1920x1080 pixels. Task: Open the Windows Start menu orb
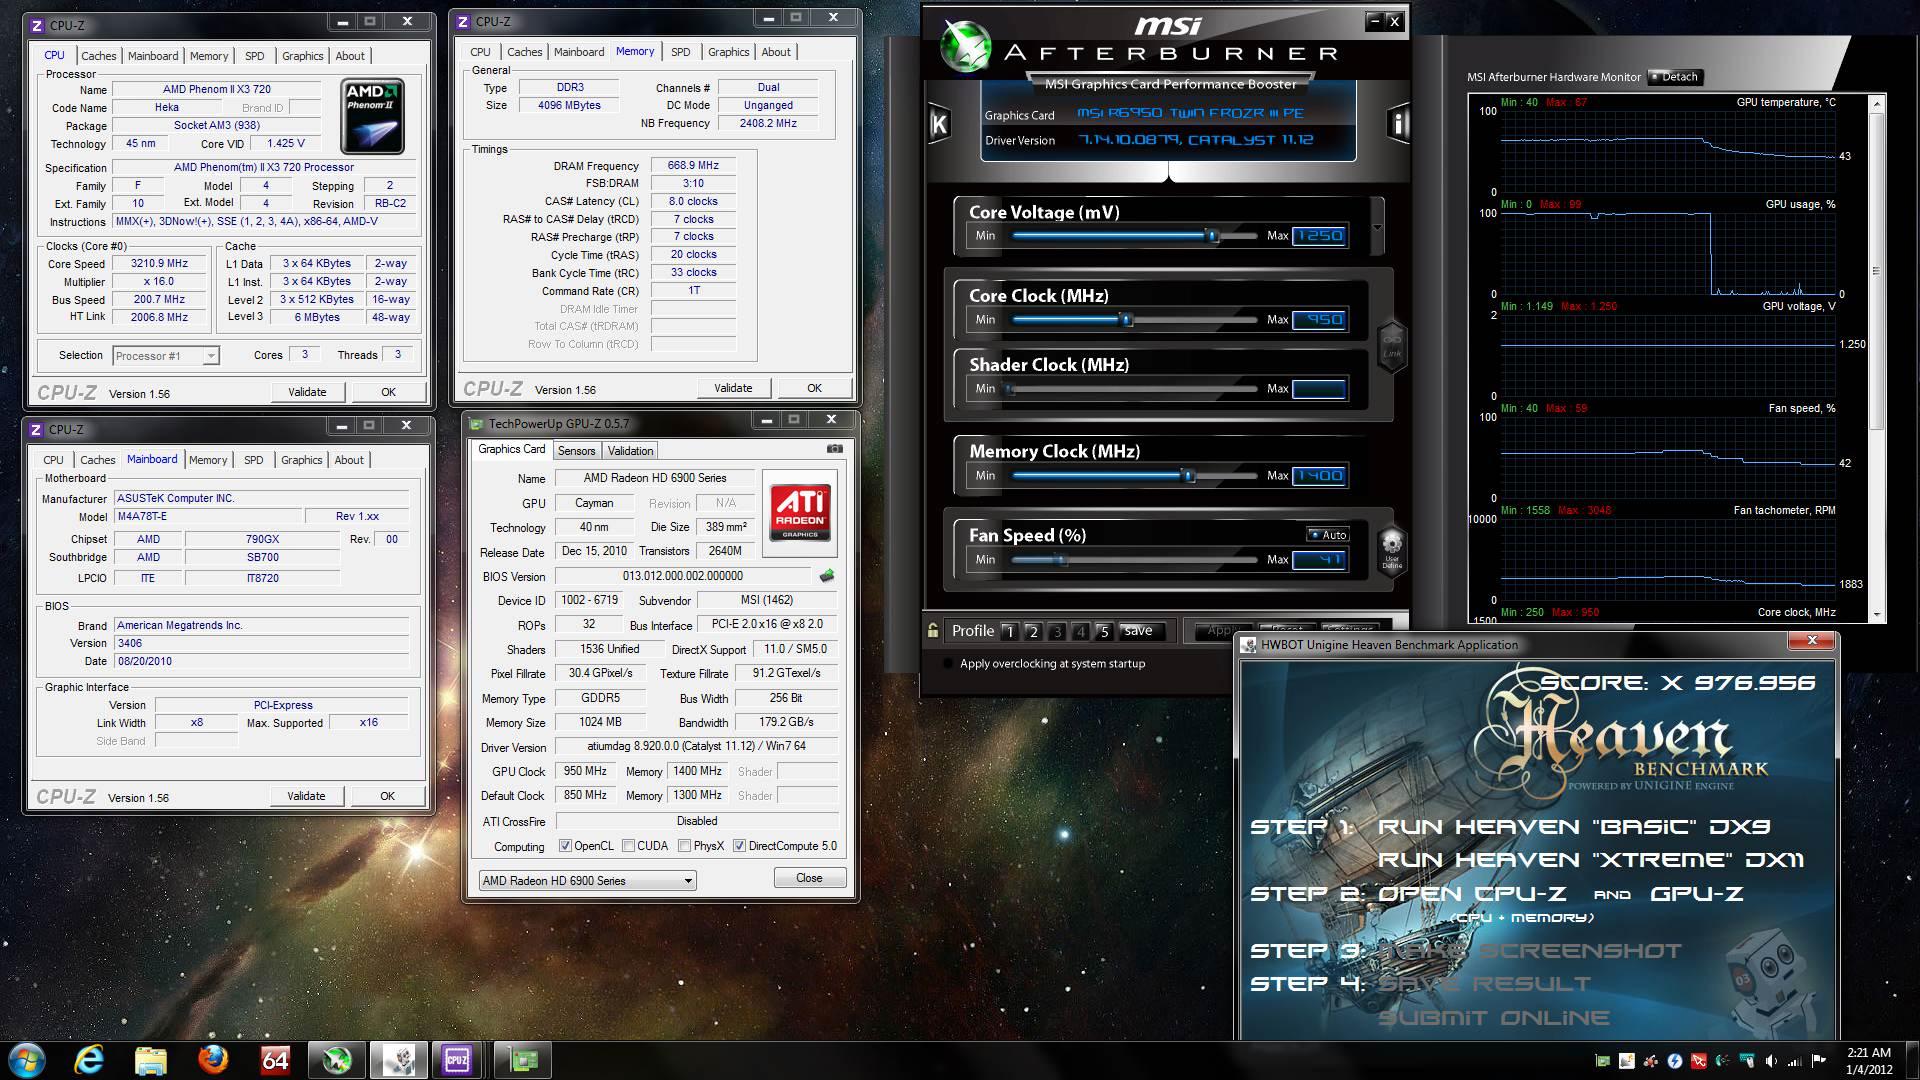[x=27, y=1060]
